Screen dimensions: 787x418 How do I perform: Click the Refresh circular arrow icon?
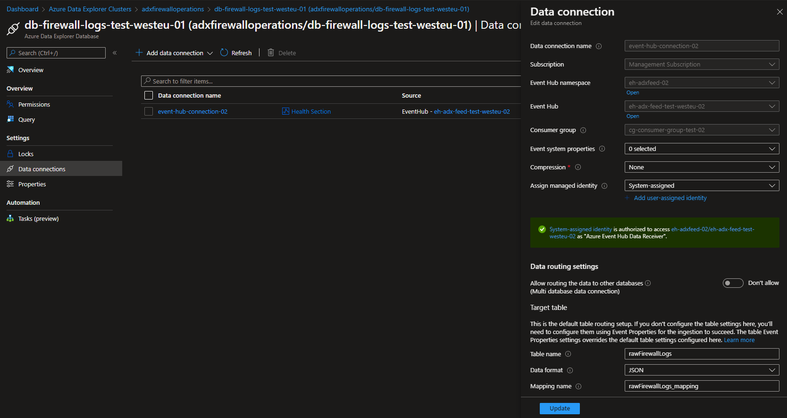pyautogui.click(x=224, y=53)
